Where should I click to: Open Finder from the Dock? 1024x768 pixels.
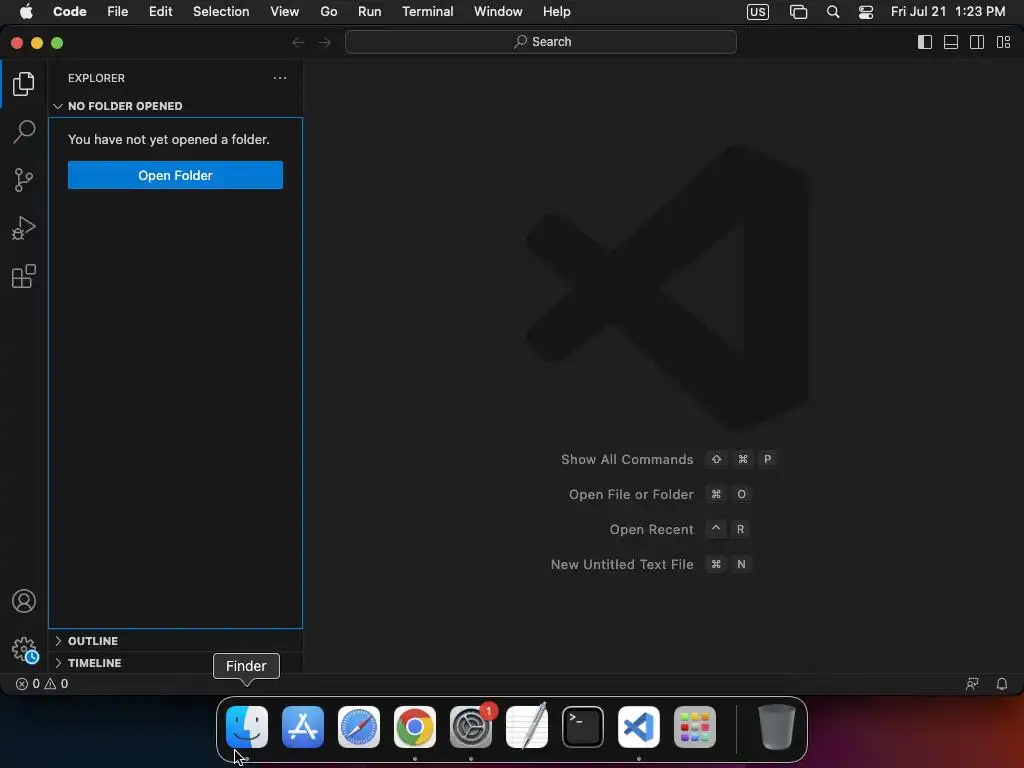point(247,727)
